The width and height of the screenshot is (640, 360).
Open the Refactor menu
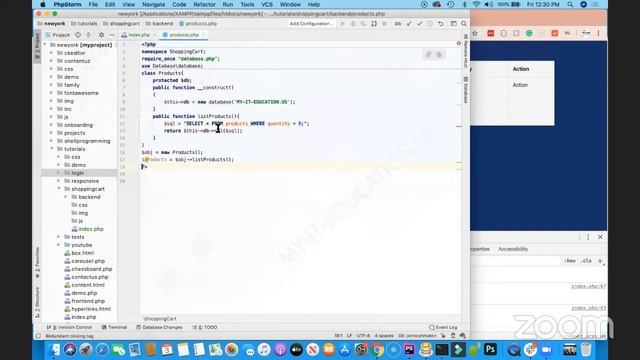coord(204,4)
